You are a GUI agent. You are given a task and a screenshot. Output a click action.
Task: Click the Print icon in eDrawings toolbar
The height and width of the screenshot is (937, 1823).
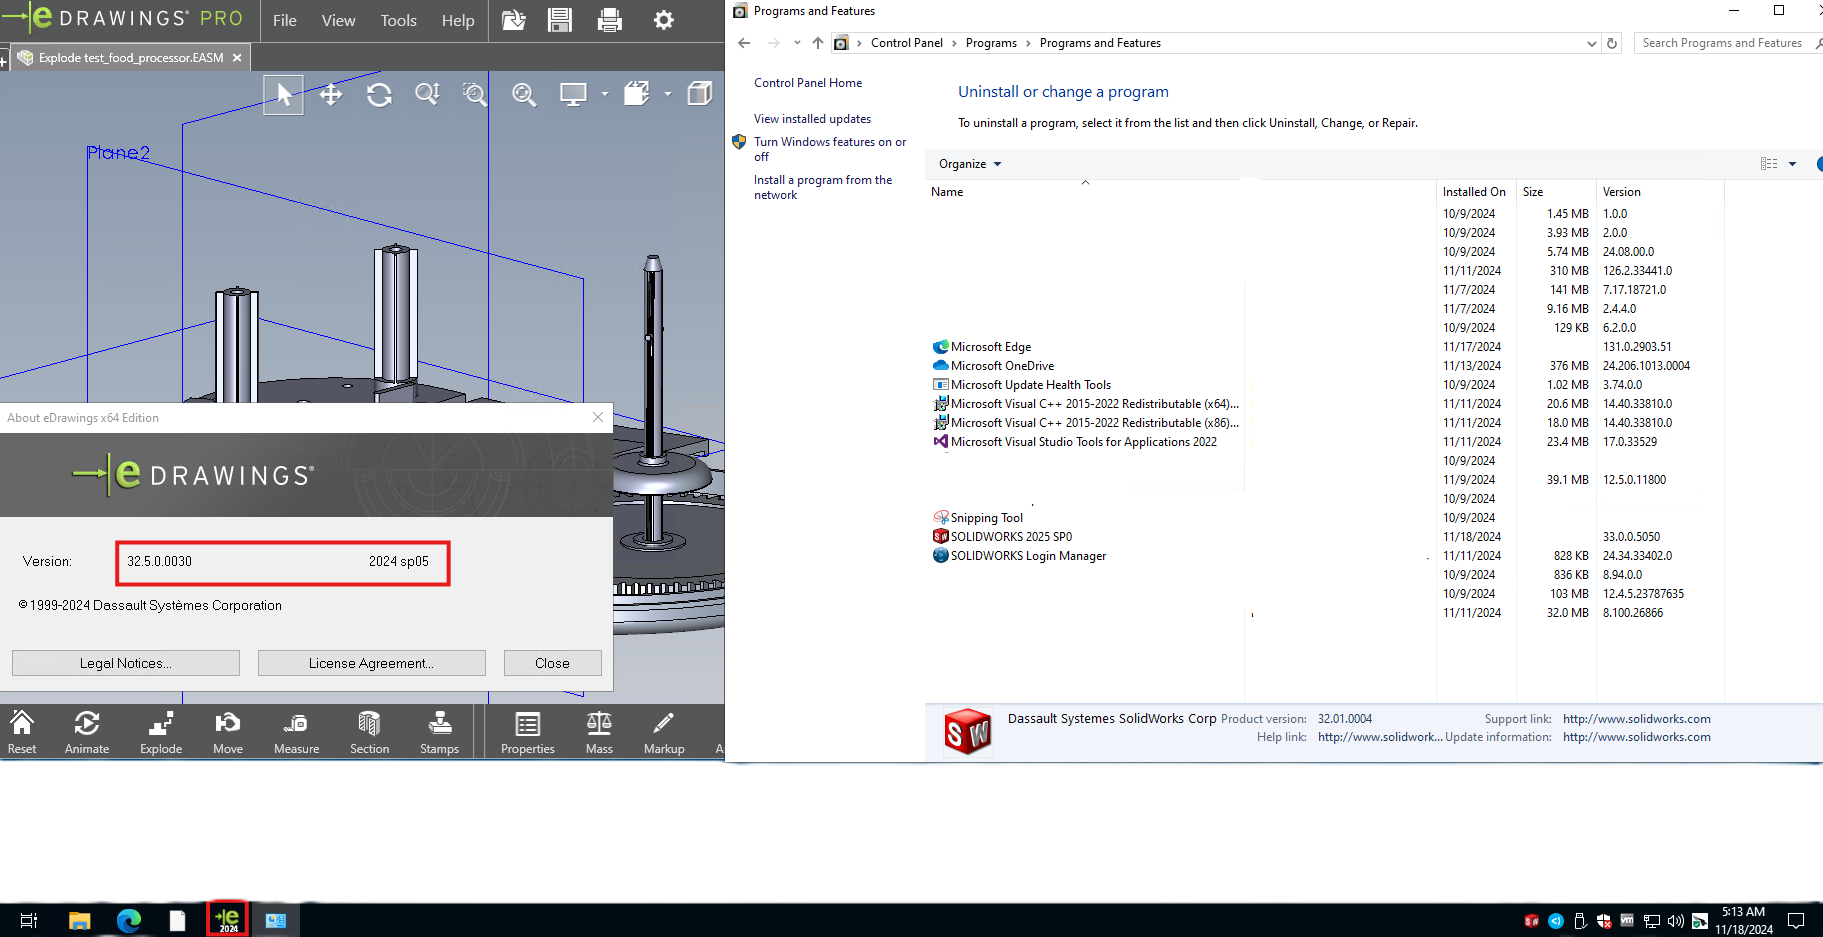(x=610, y=20)
